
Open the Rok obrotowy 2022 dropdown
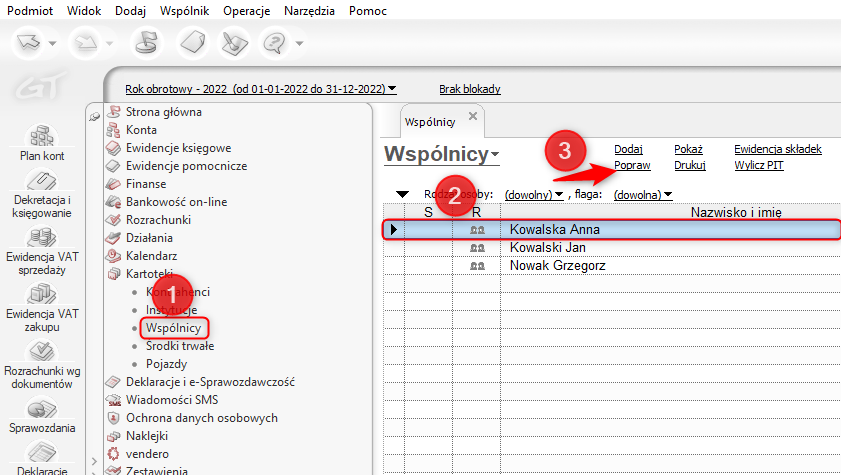click(x=261, y=89)
